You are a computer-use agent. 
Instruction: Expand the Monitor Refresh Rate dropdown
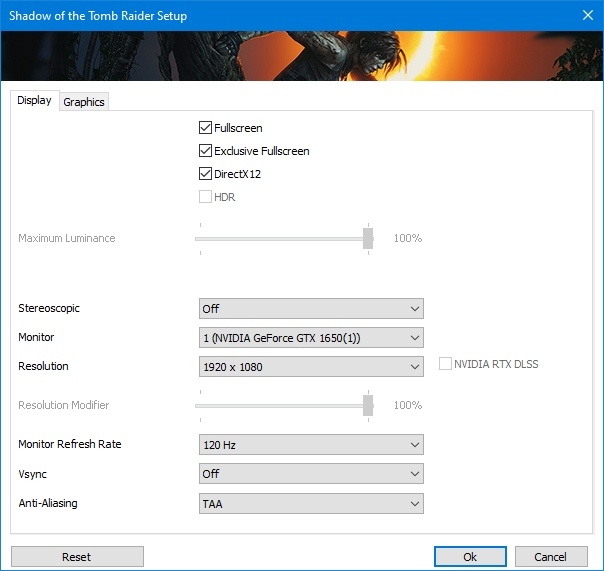pos(311,445)
